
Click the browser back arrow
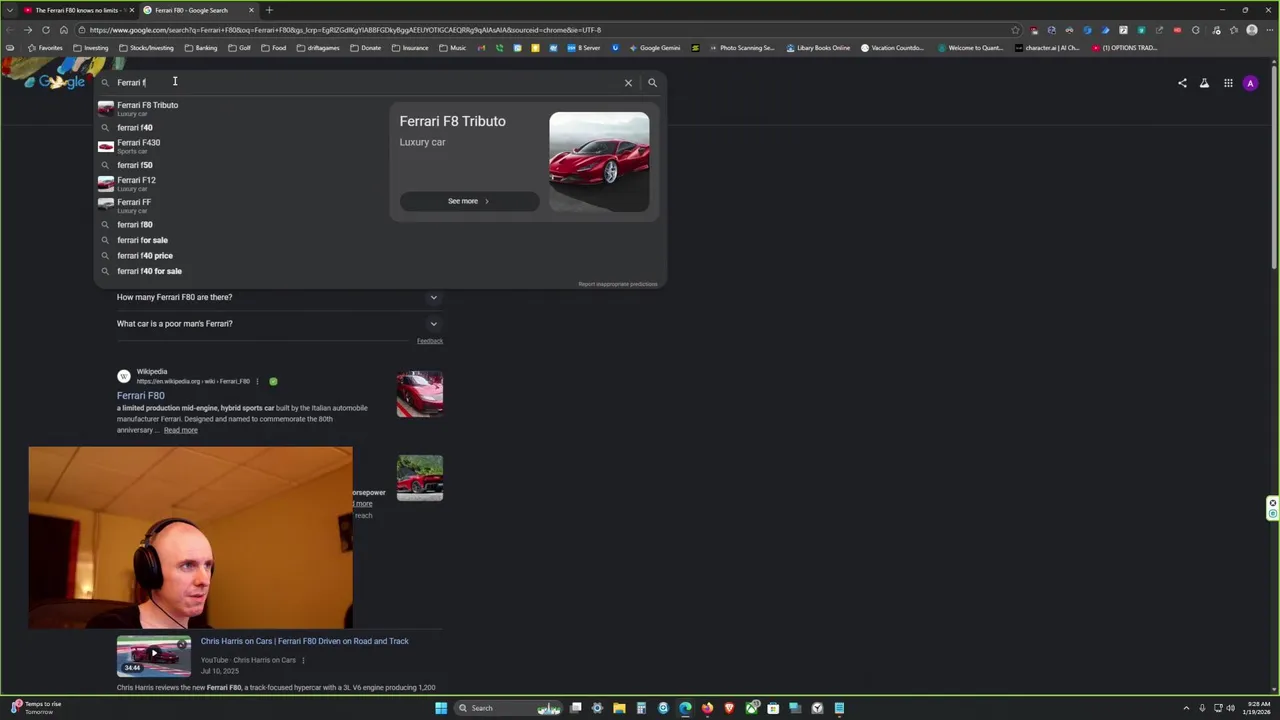(x=9, y=30)
